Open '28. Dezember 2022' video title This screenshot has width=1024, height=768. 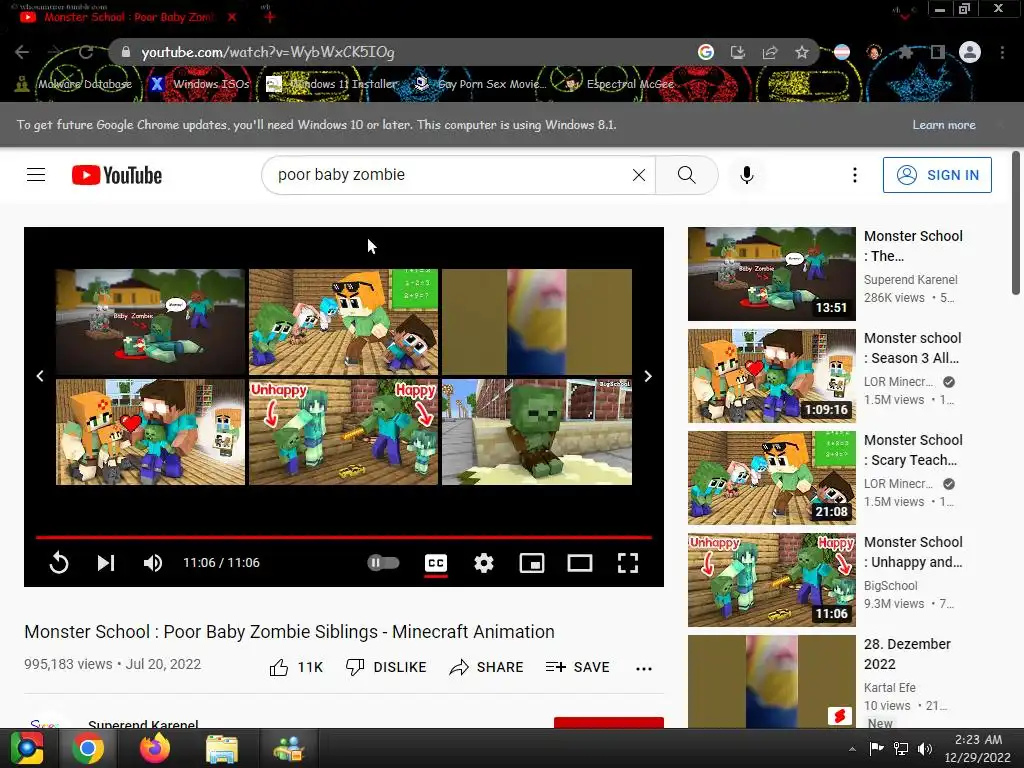point(907,654)
